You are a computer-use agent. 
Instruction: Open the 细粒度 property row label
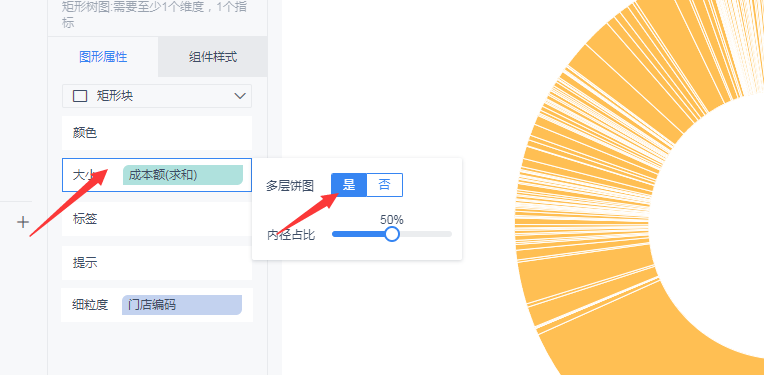pyautogui.click(x=90, y=305)
